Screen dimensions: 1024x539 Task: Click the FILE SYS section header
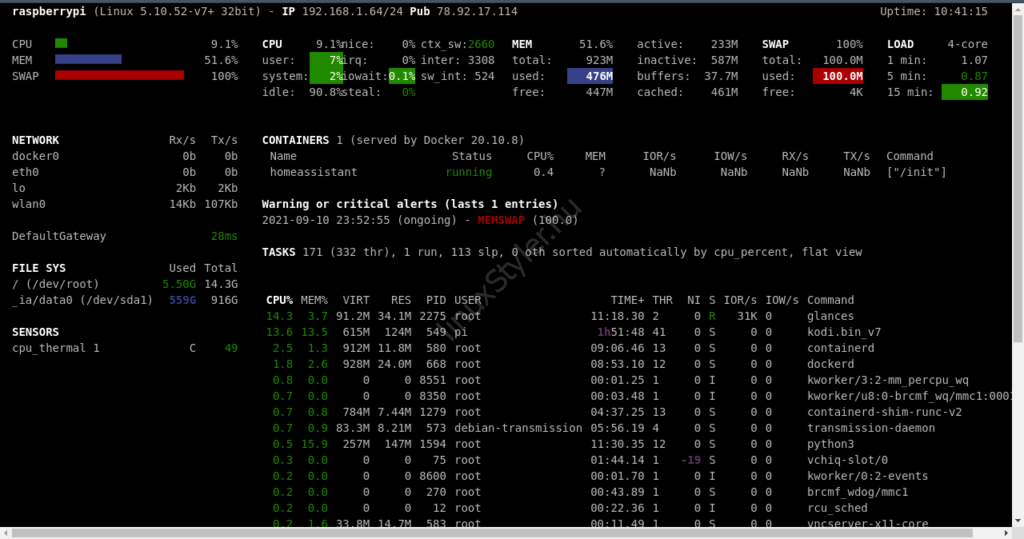(38, 268)
